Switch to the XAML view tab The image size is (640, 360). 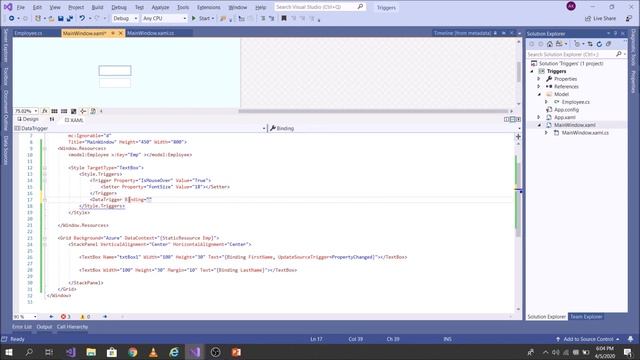[x=74, y=120]
